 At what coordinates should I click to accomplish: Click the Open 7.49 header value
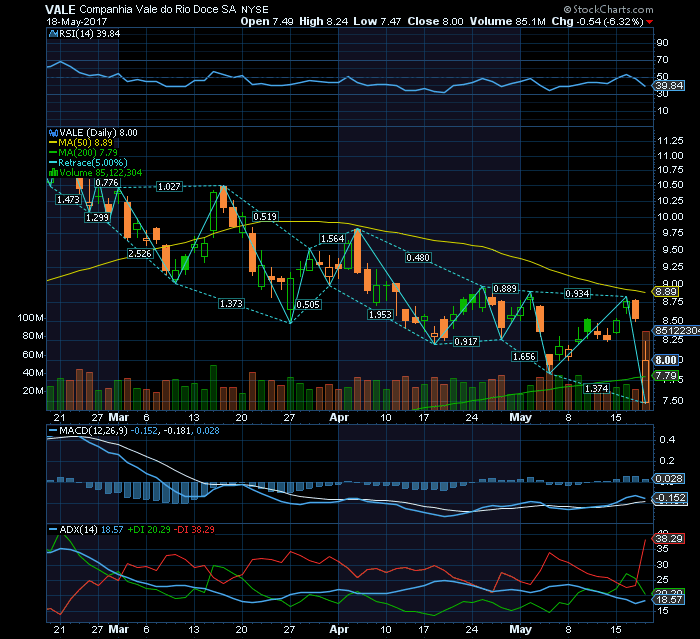click(267, 21)
